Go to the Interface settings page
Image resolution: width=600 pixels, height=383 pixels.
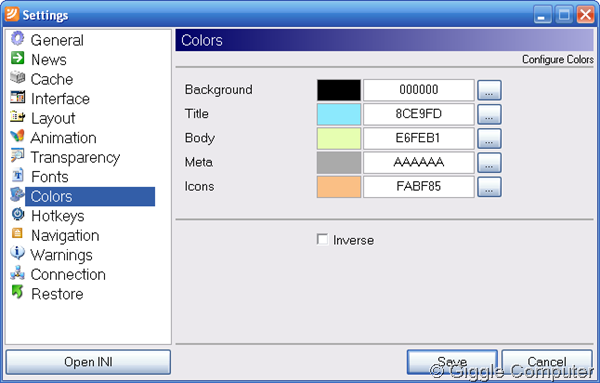[60, 99]
